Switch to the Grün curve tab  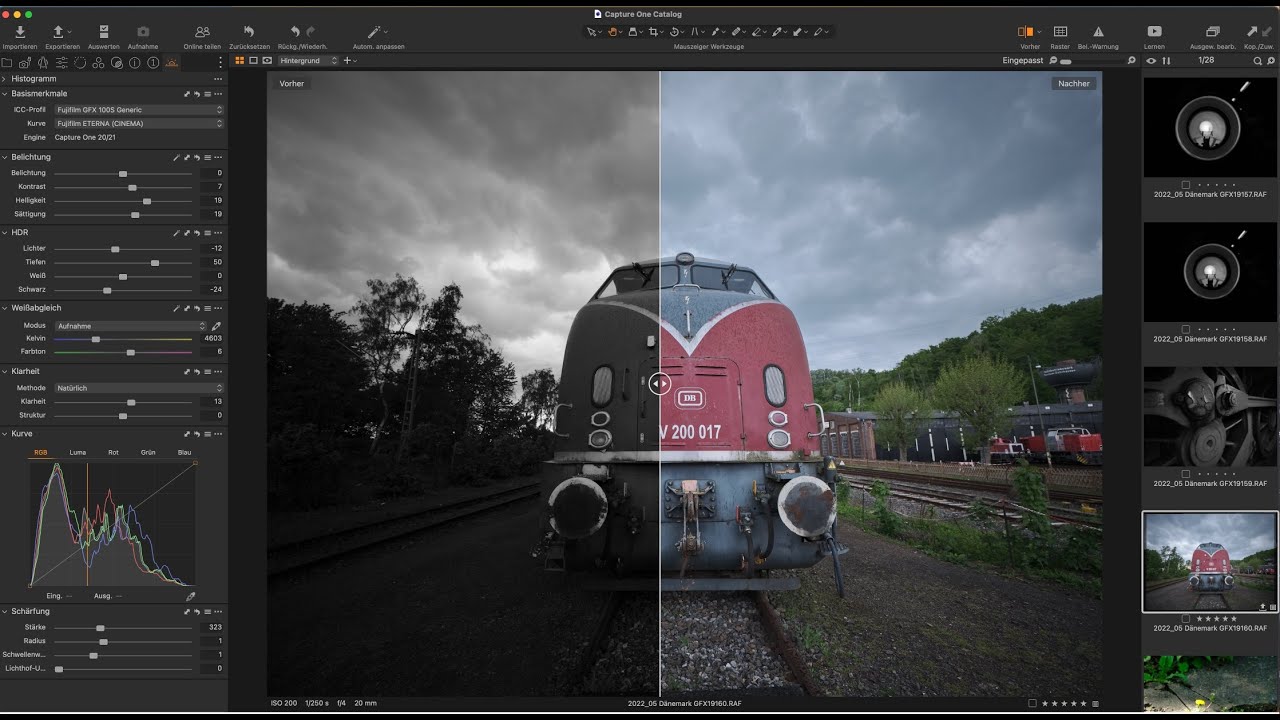pos(148,453)
